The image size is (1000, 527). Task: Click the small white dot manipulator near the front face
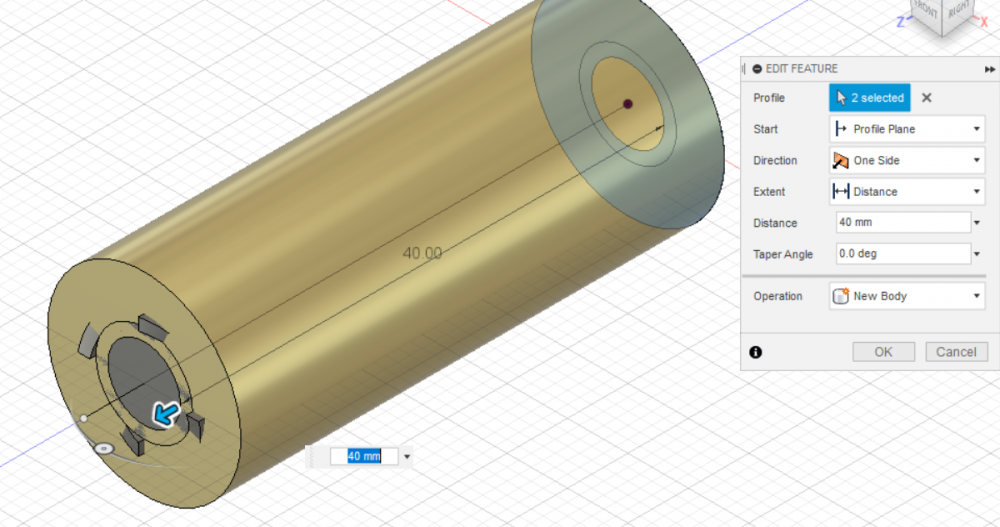click(84, 419)
